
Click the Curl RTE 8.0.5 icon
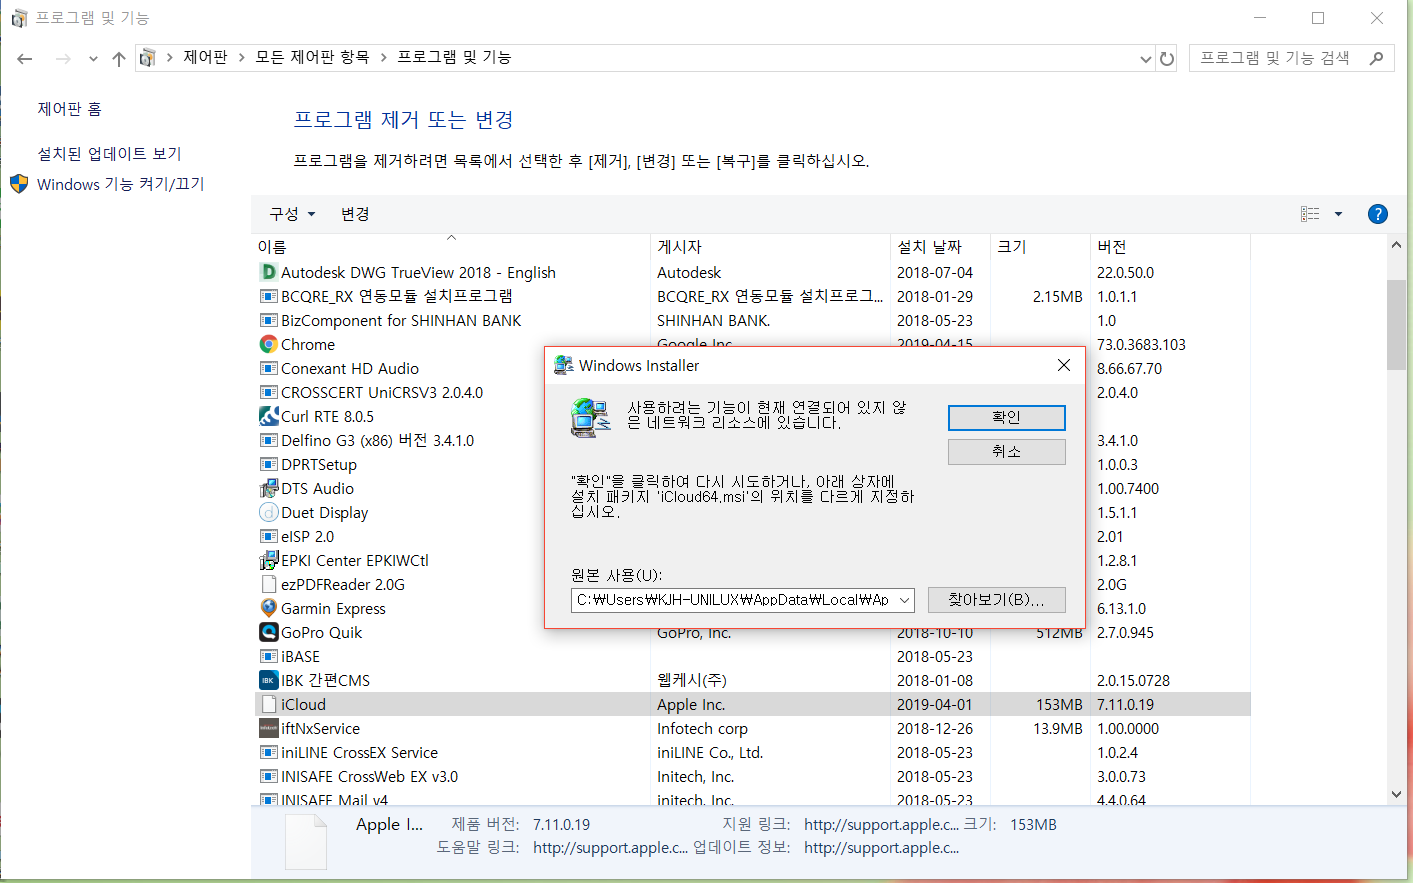point(268,416)
